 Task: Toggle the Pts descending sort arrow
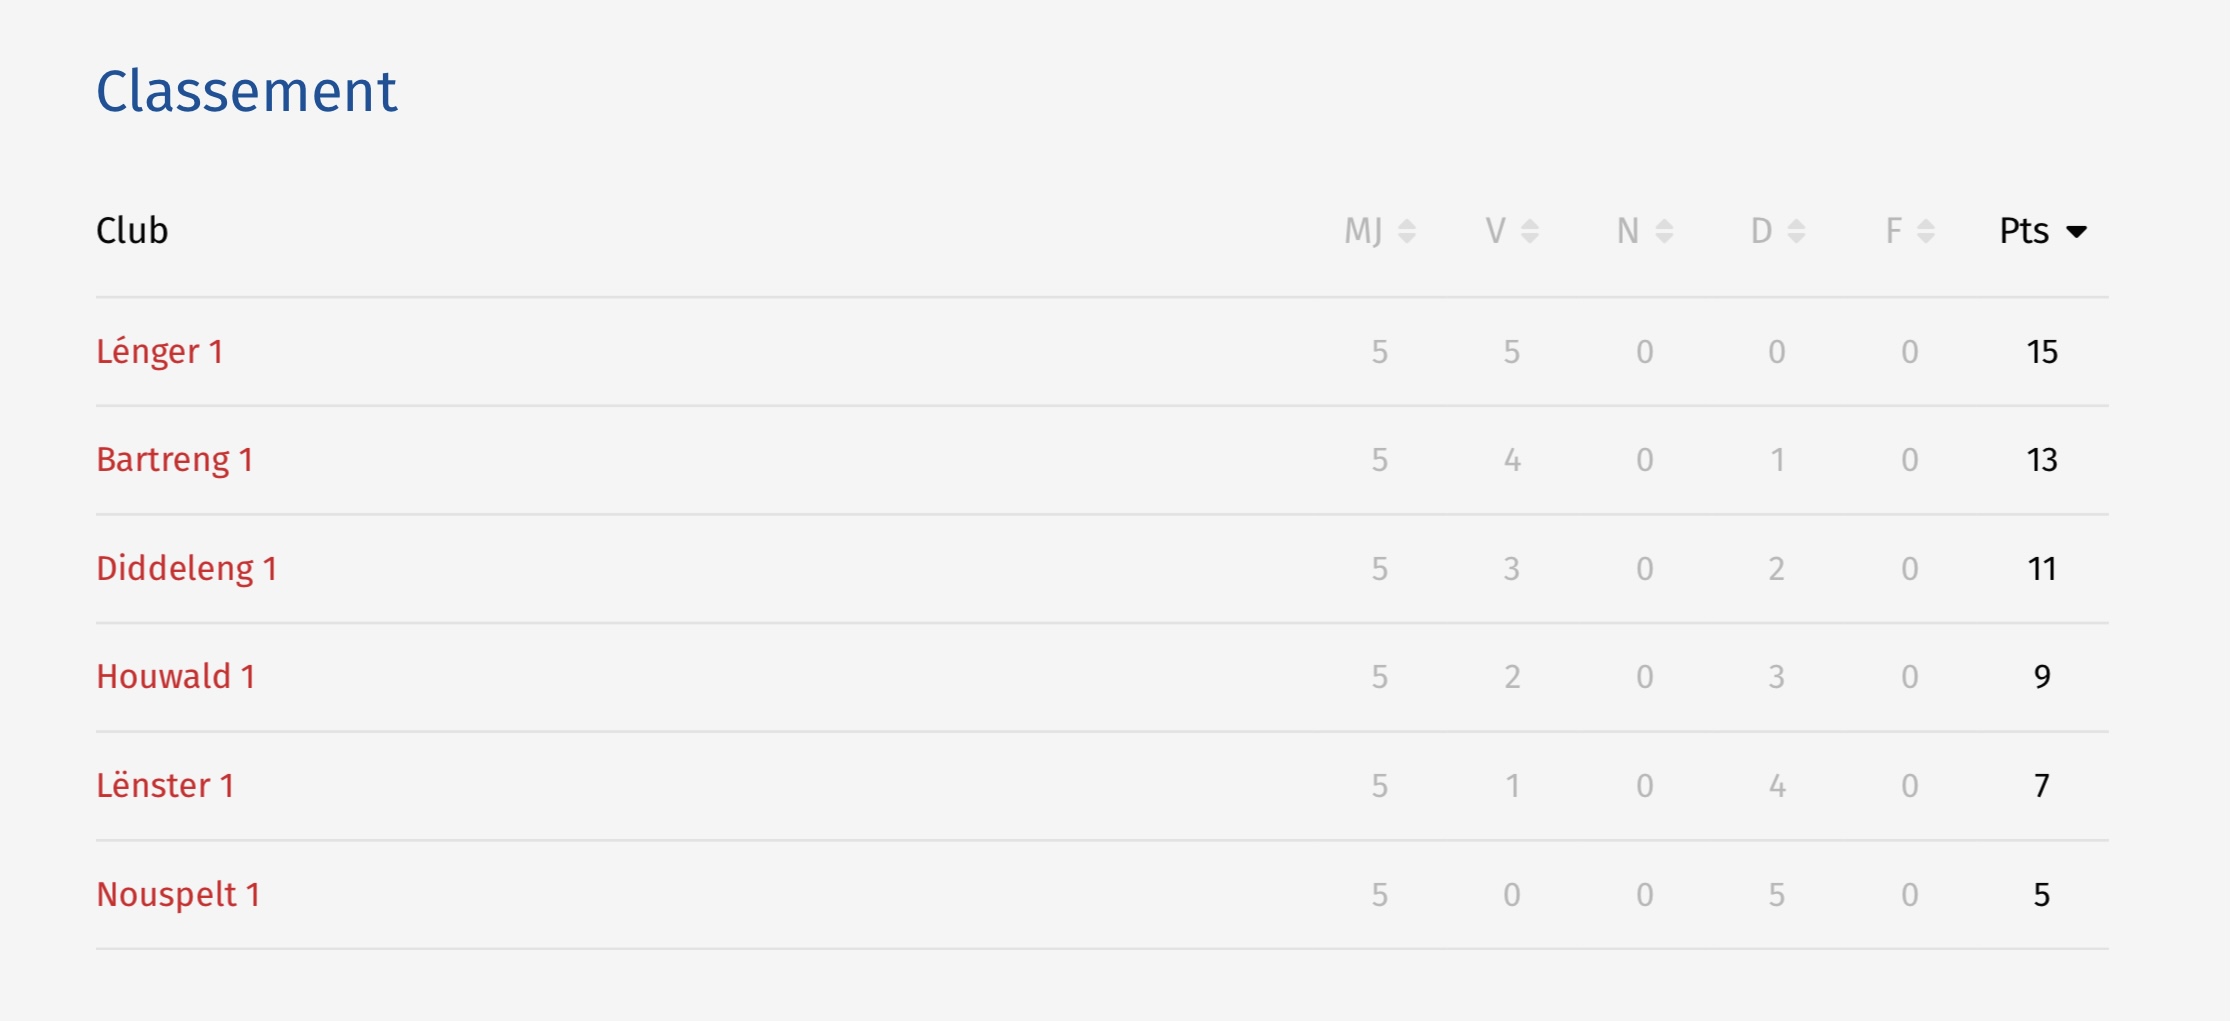(2077, 231)
